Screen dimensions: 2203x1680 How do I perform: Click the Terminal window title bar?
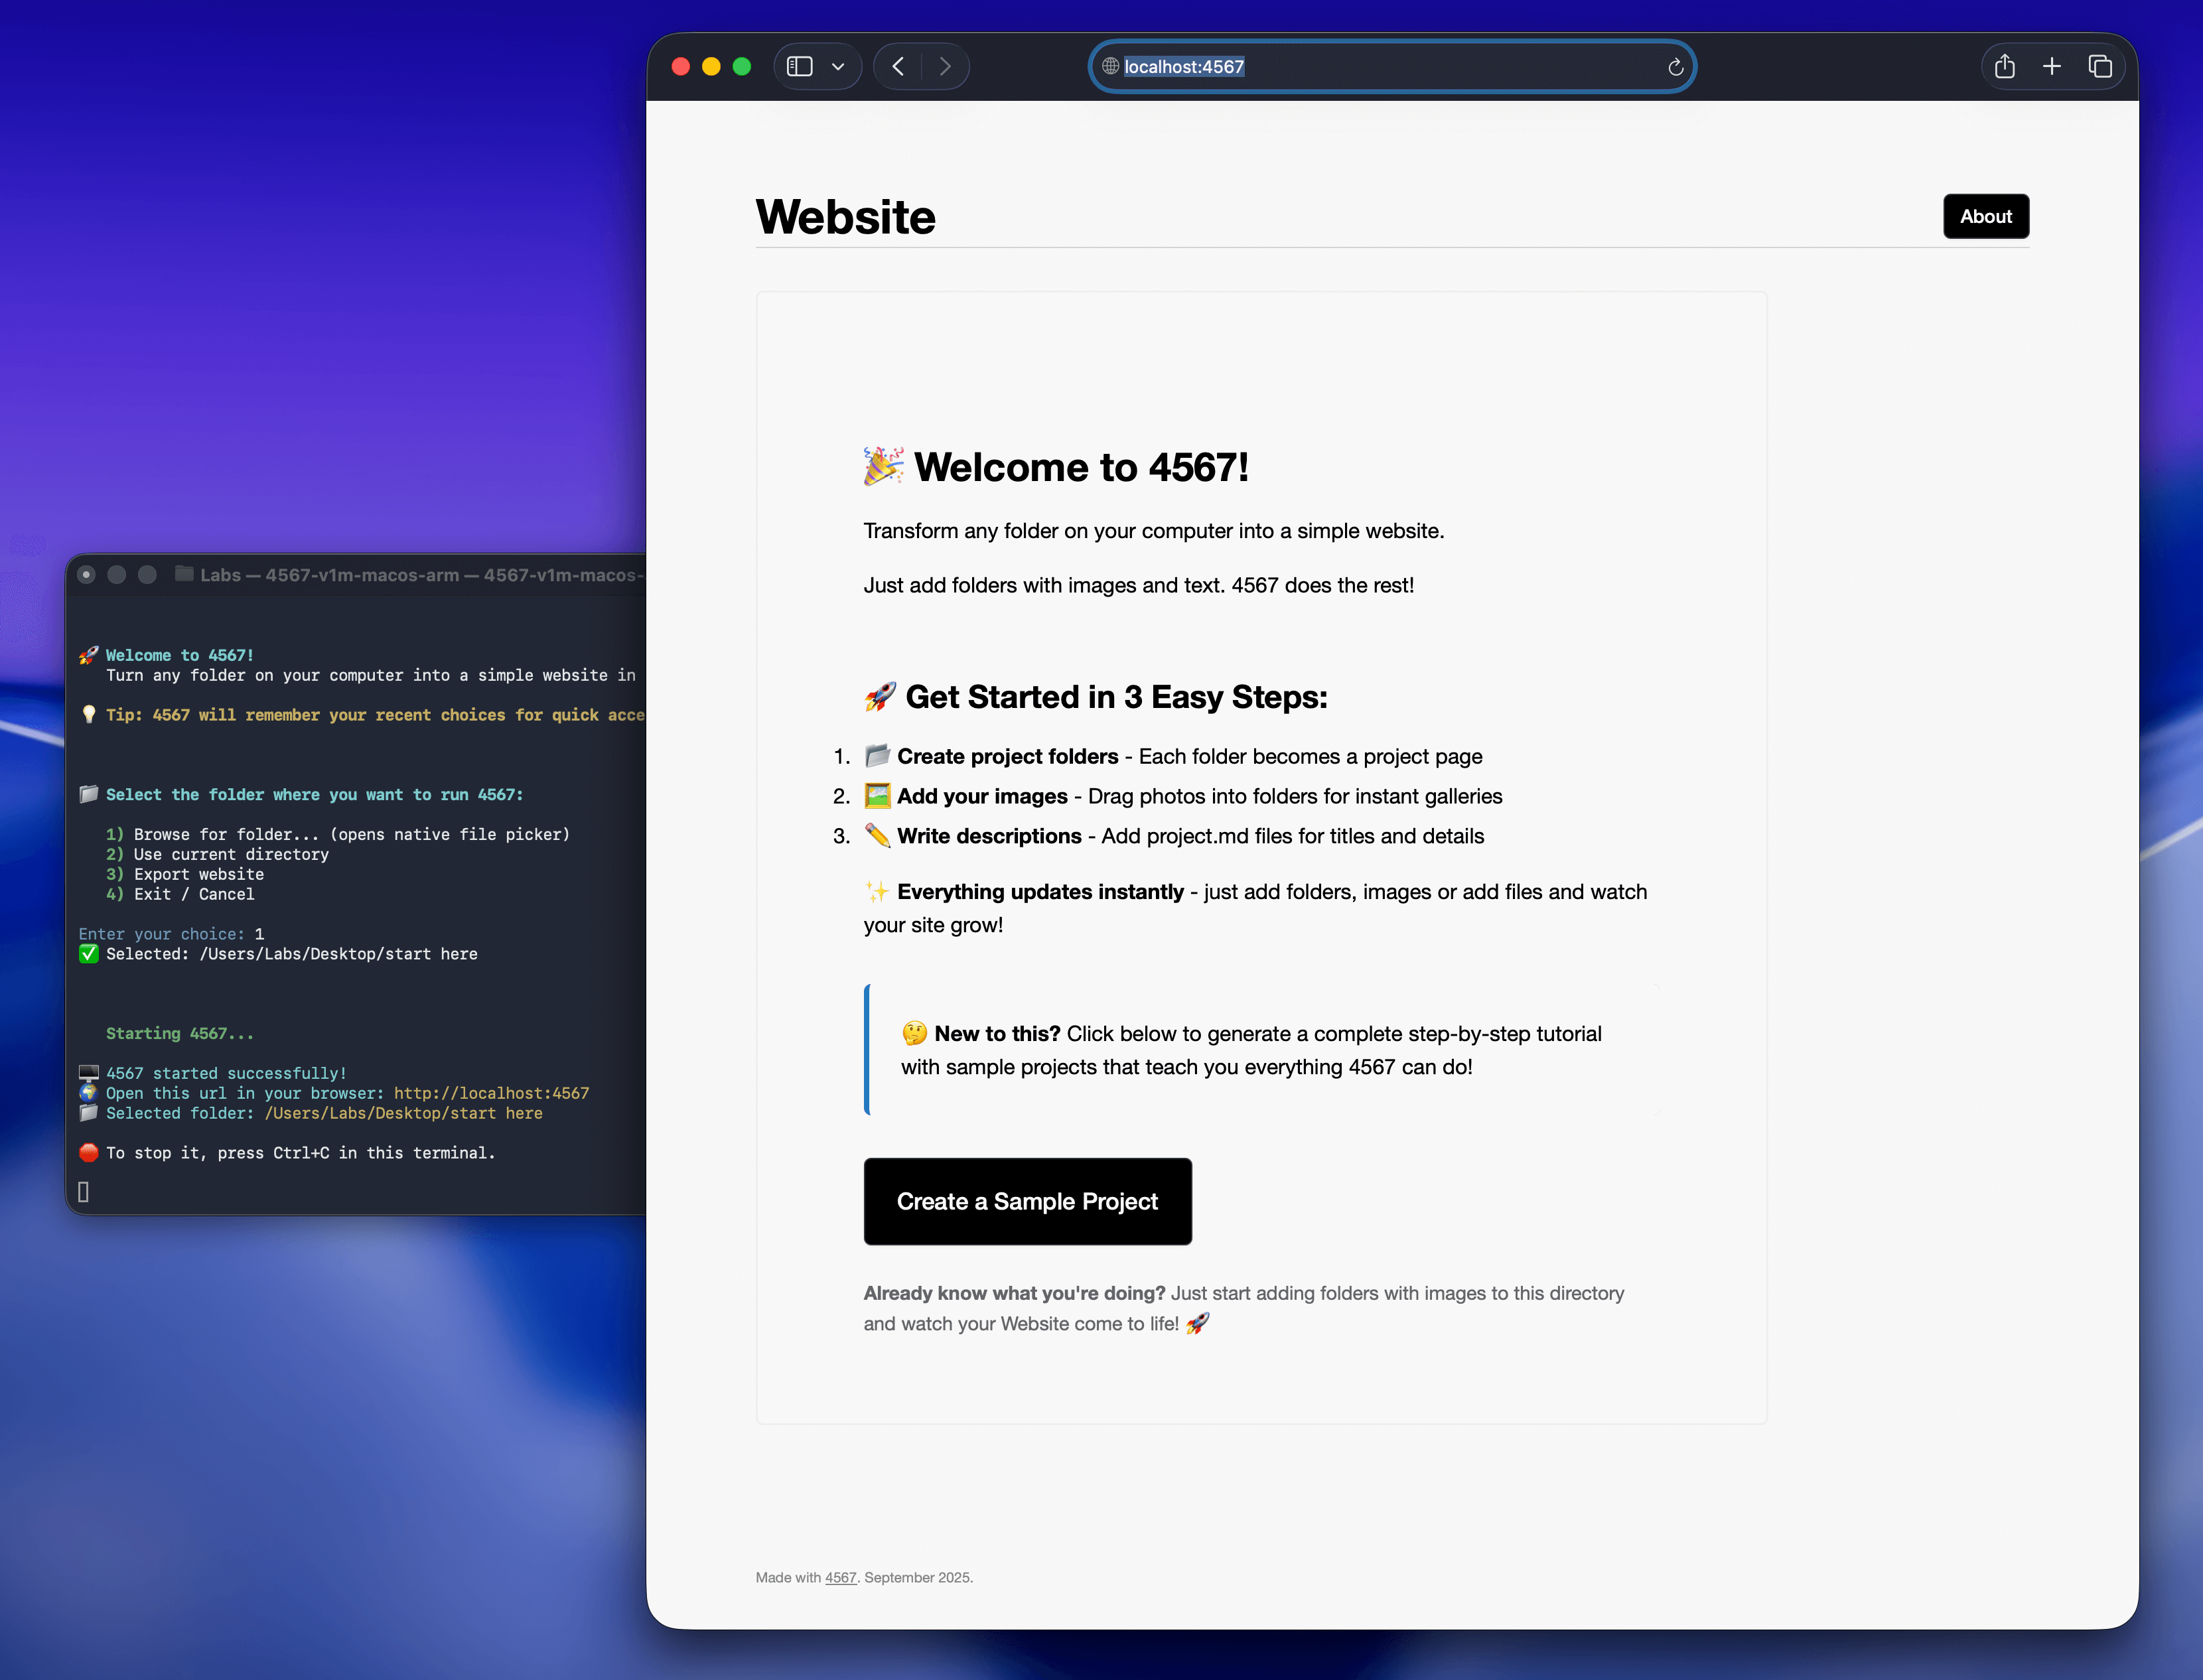pos(400,575)
